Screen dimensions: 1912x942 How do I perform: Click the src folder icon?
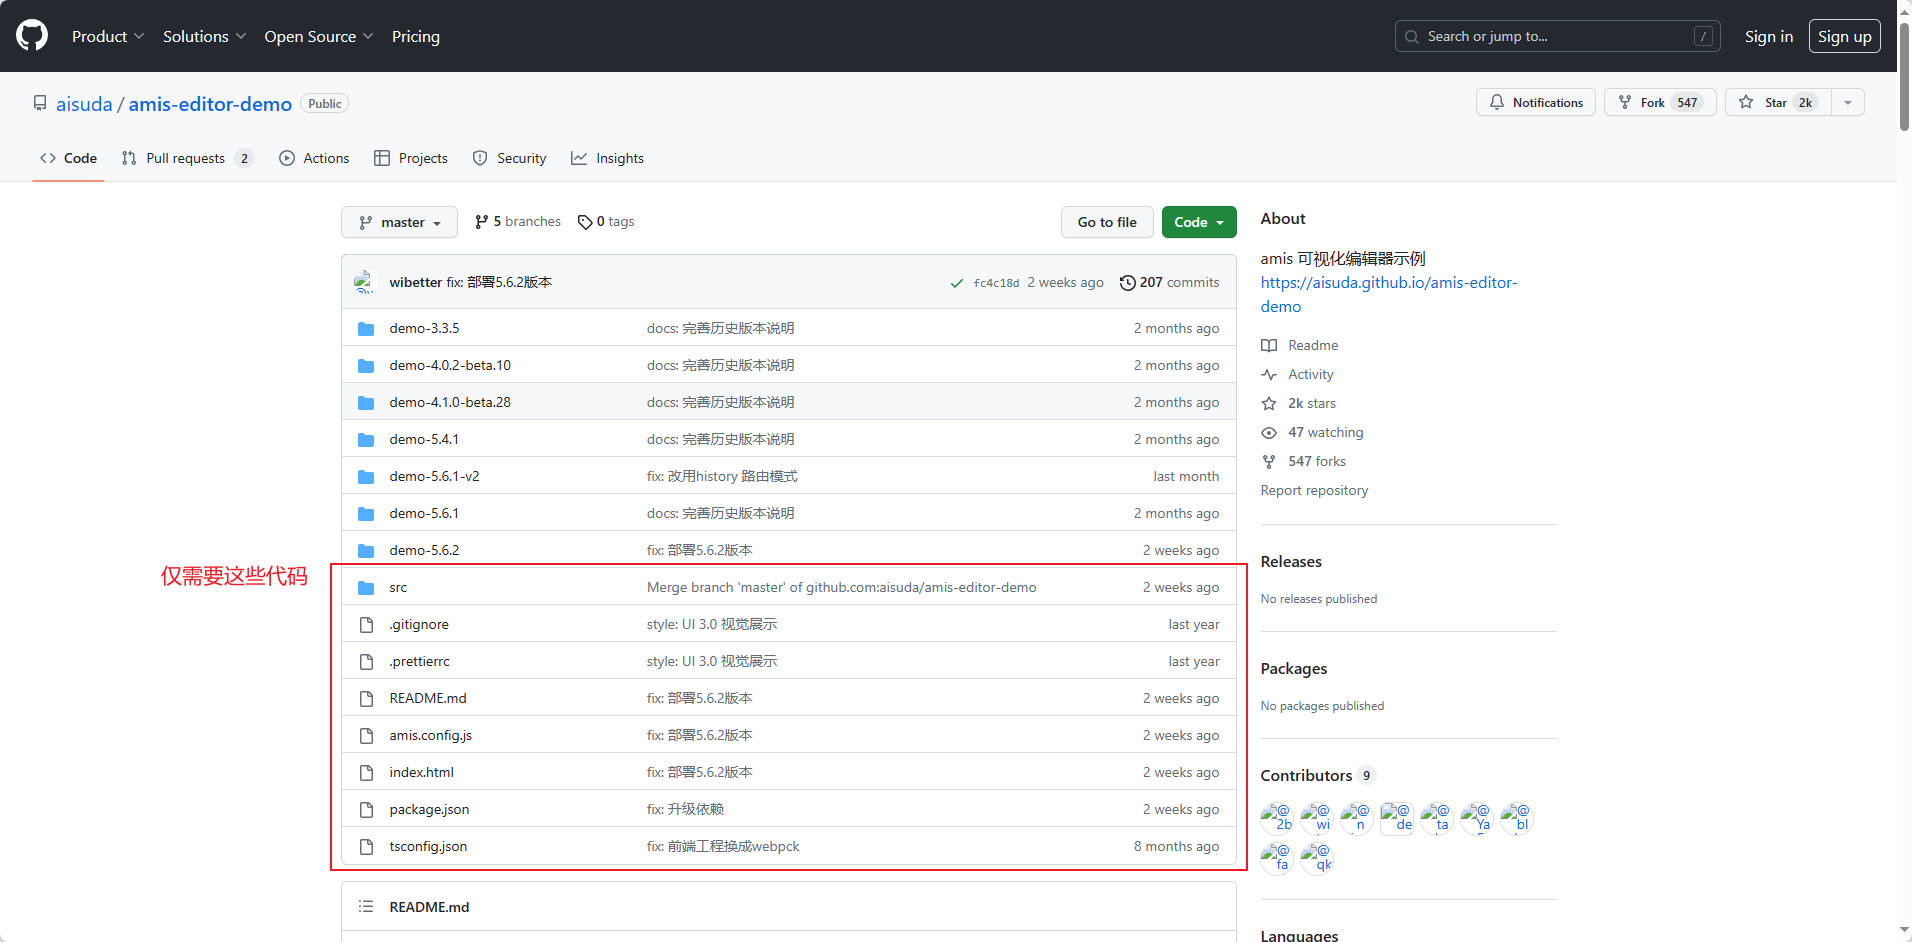pyautogui.click(x=366, y=587)
